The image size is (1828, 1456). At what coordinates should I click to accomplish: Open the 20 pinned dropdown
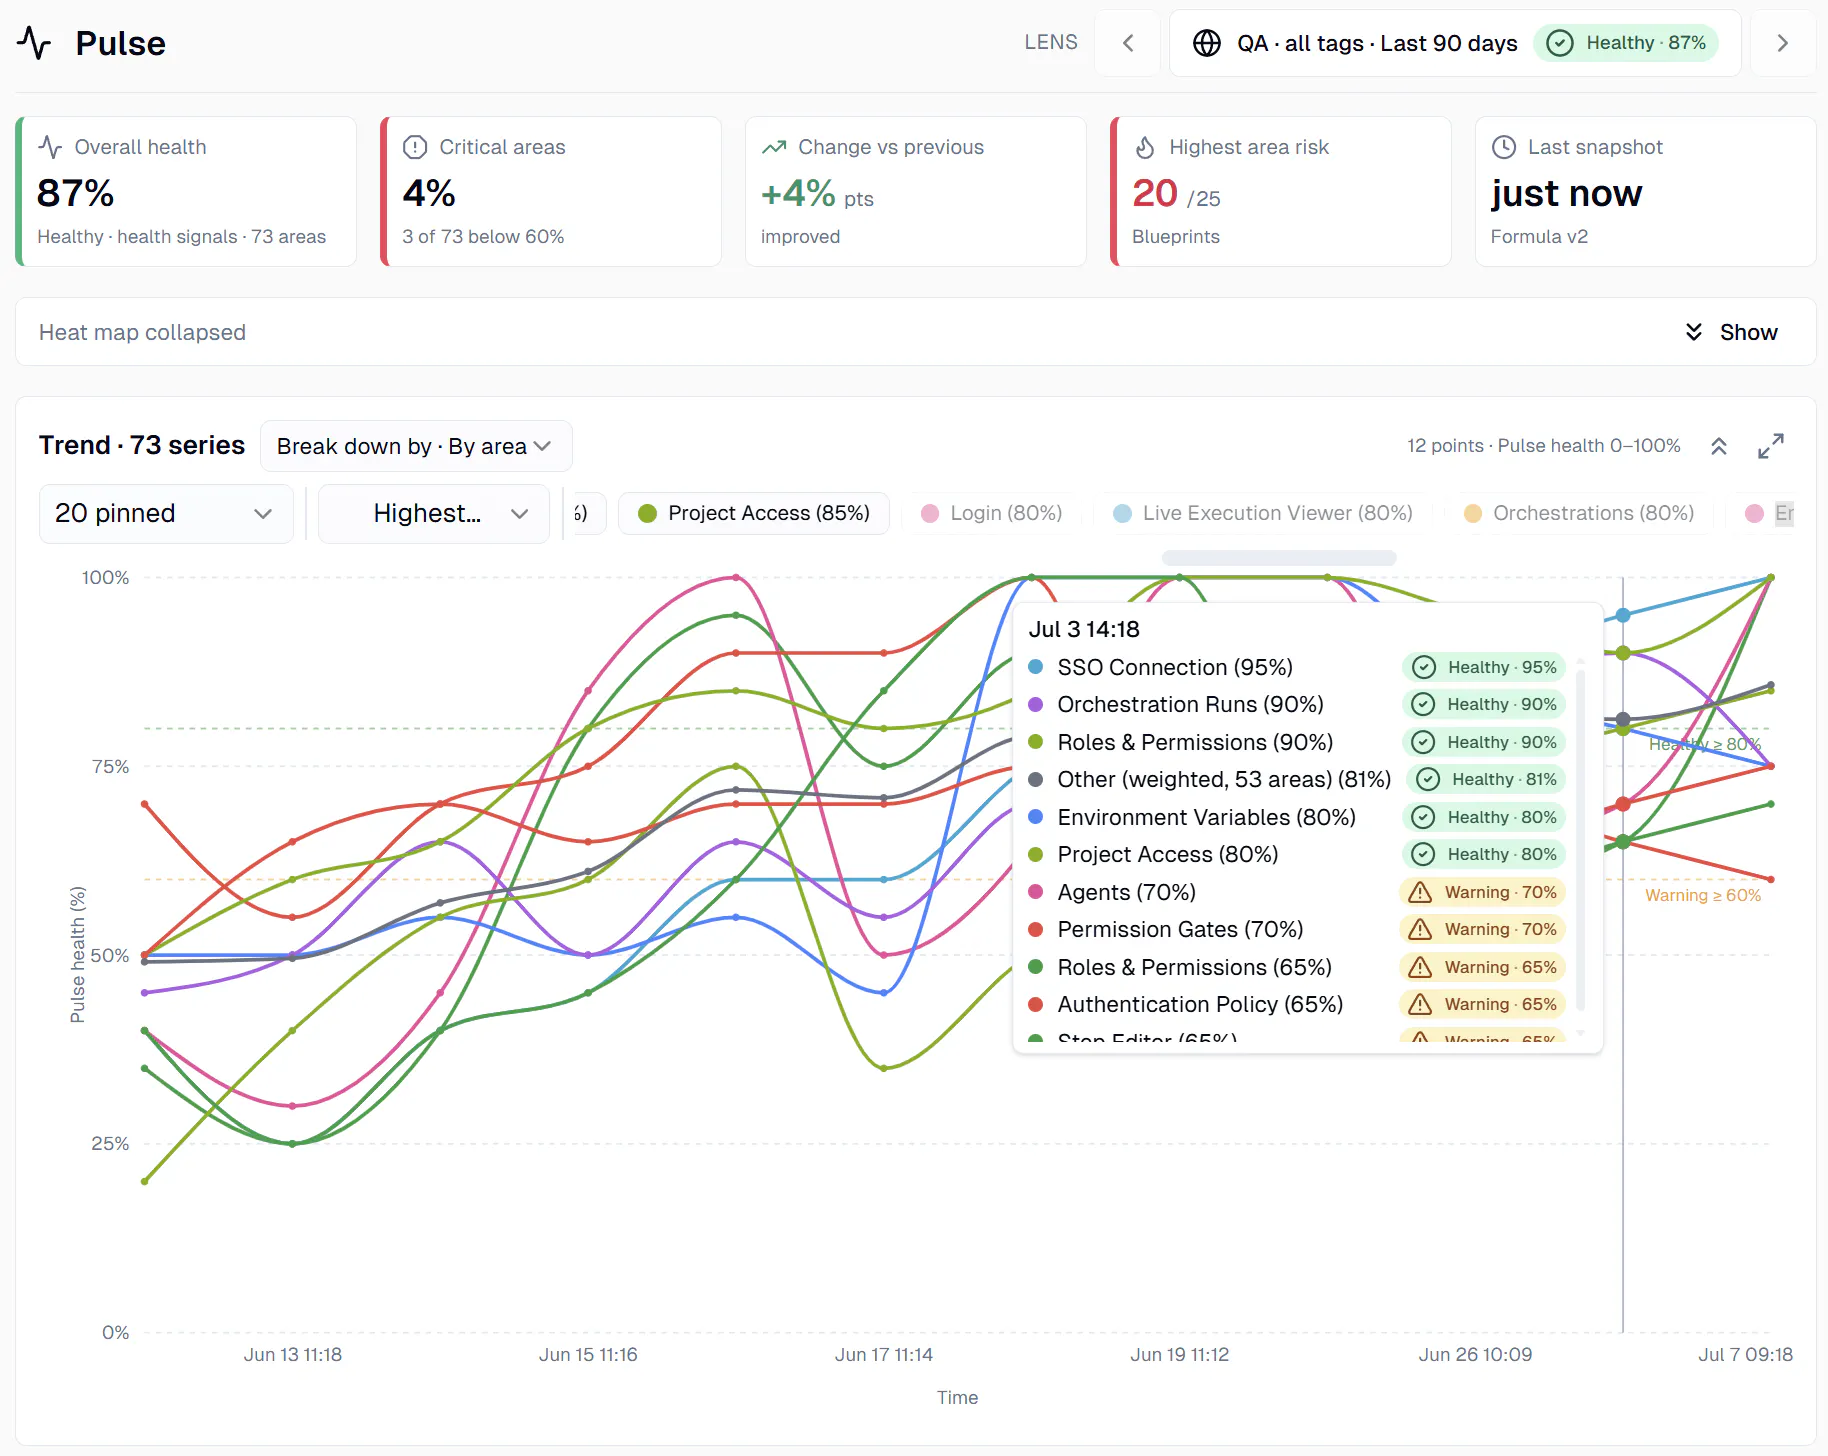click(166, 514)
